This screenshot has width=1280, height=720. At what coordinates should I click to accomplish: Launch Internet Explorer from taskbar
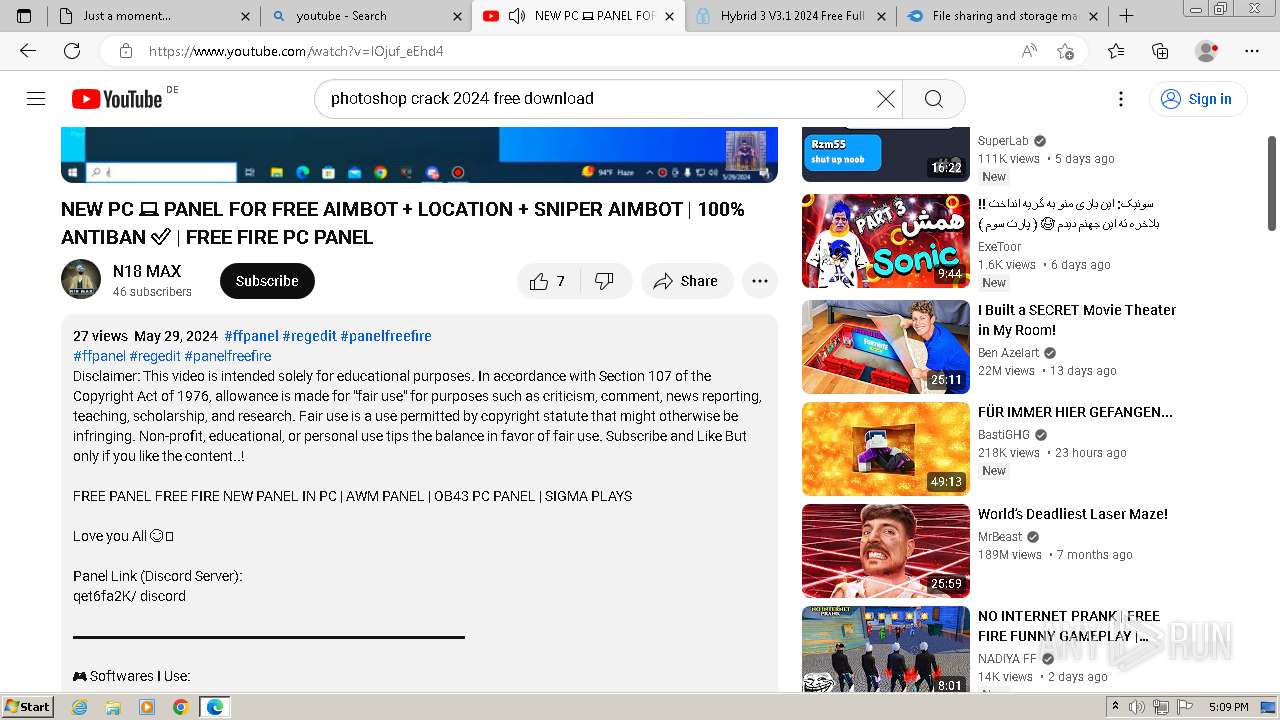[x=80, y=707]
